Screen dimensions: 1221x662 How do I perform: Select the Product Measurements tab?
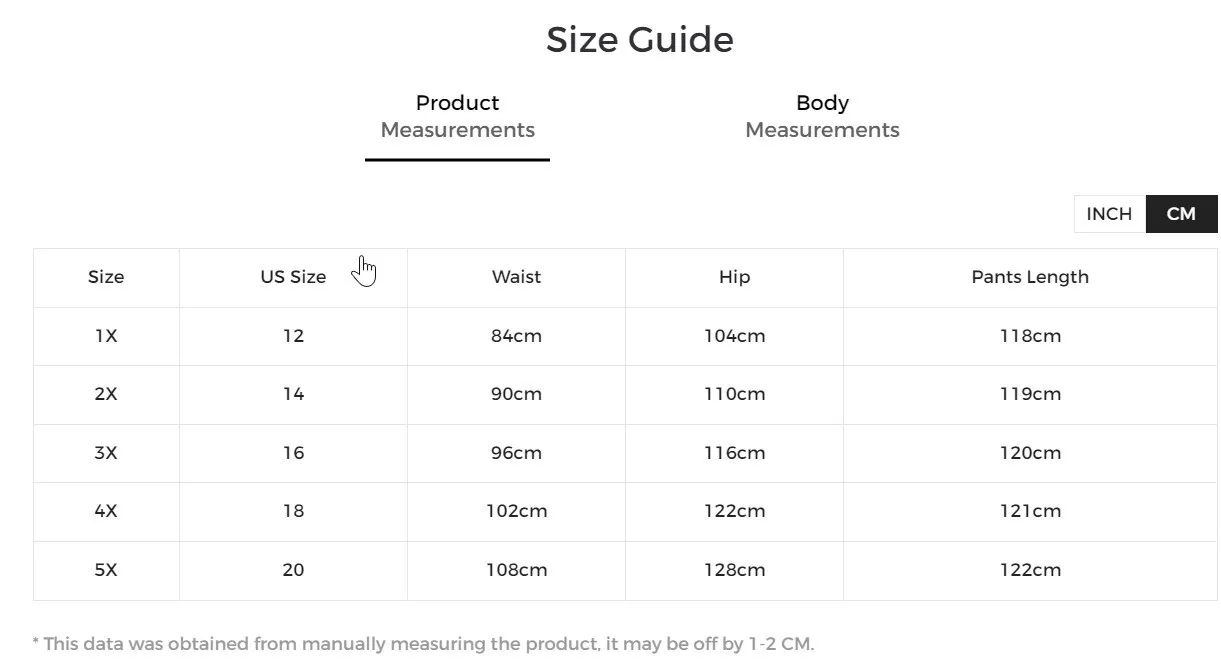point(457,115)
